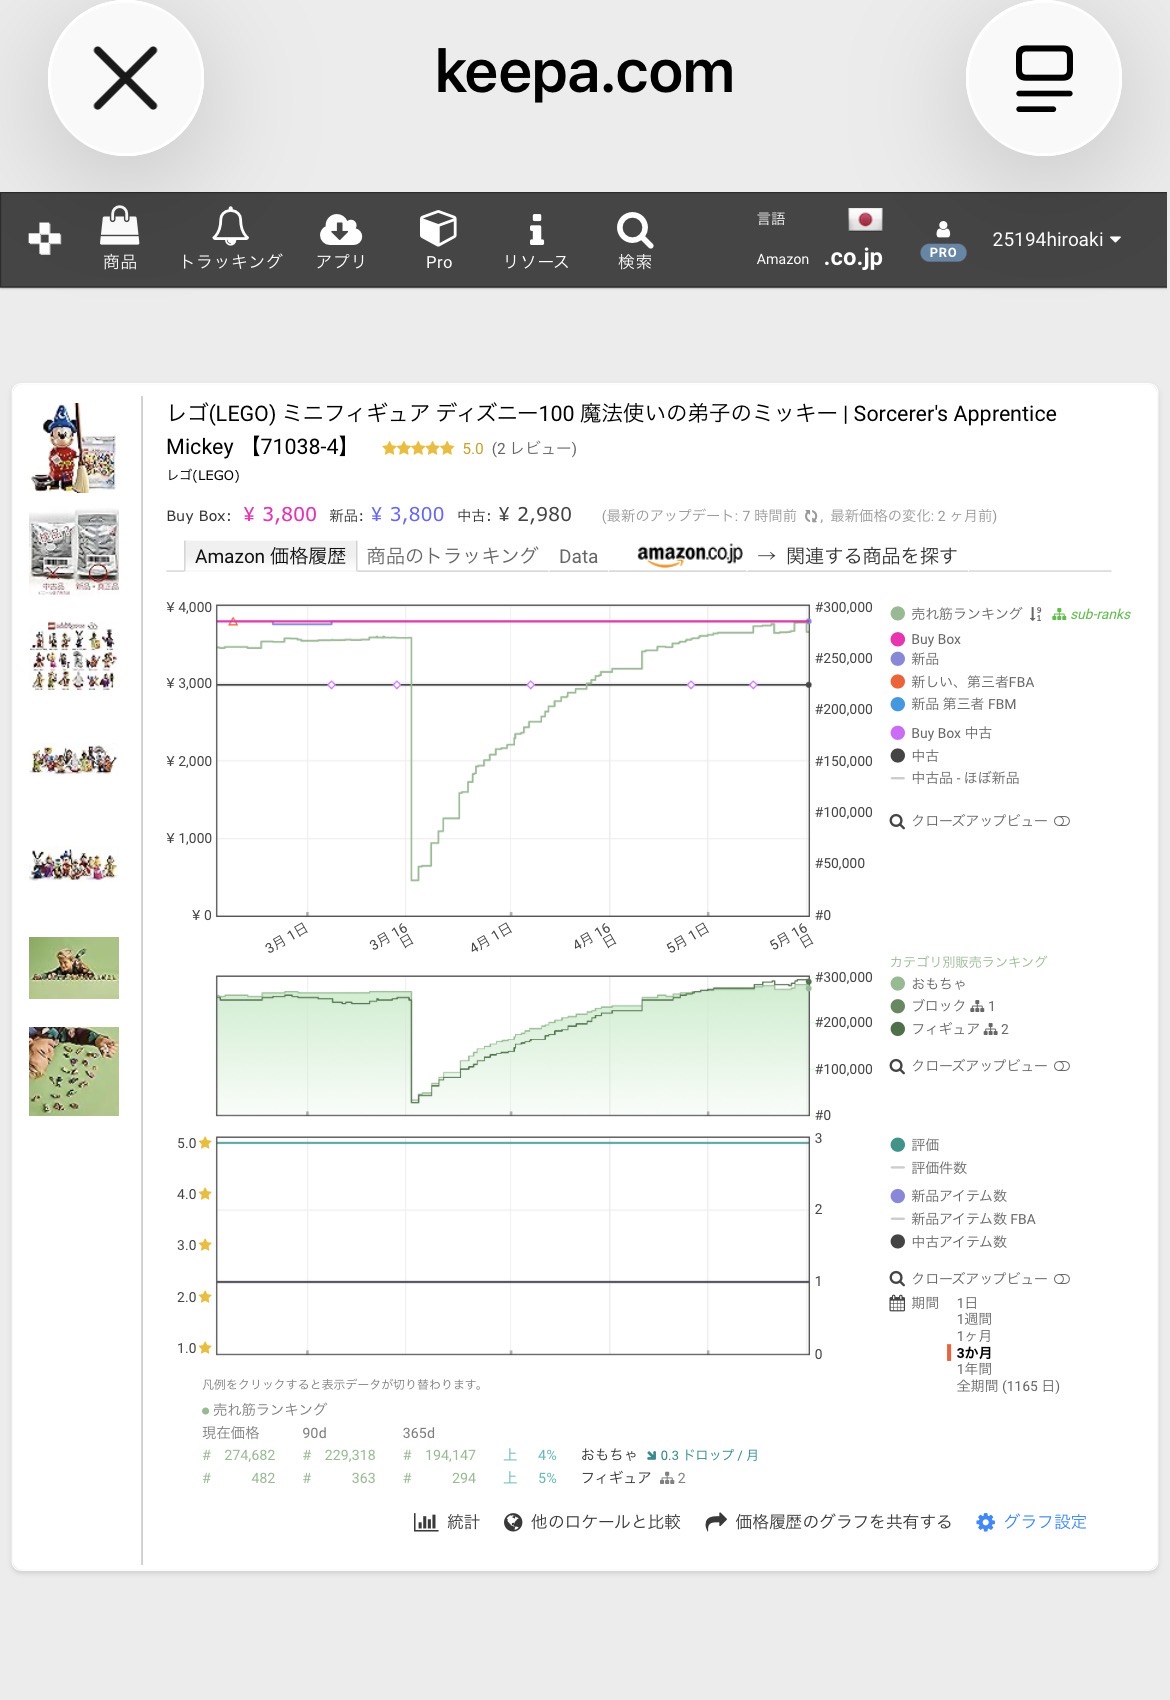
Task: Open アプリ cloud download icon
Action: click(341, 239)
